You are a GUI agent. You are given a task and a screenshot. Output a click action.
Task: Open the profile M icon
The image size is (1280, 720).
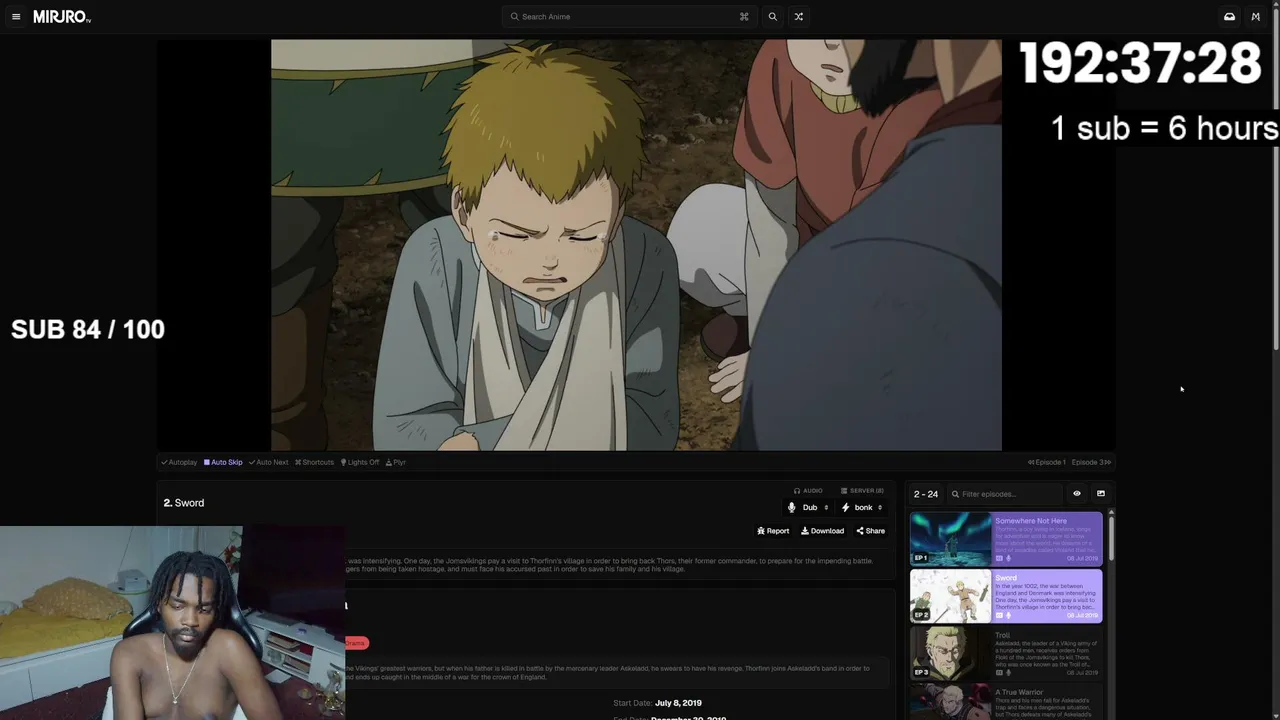[1256, 17]
